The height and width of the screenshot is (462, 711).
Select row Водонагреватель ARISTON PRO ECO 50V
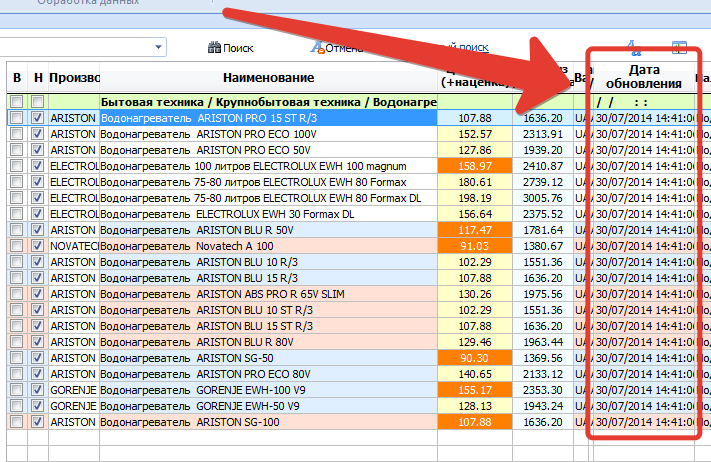coord(268,150)
